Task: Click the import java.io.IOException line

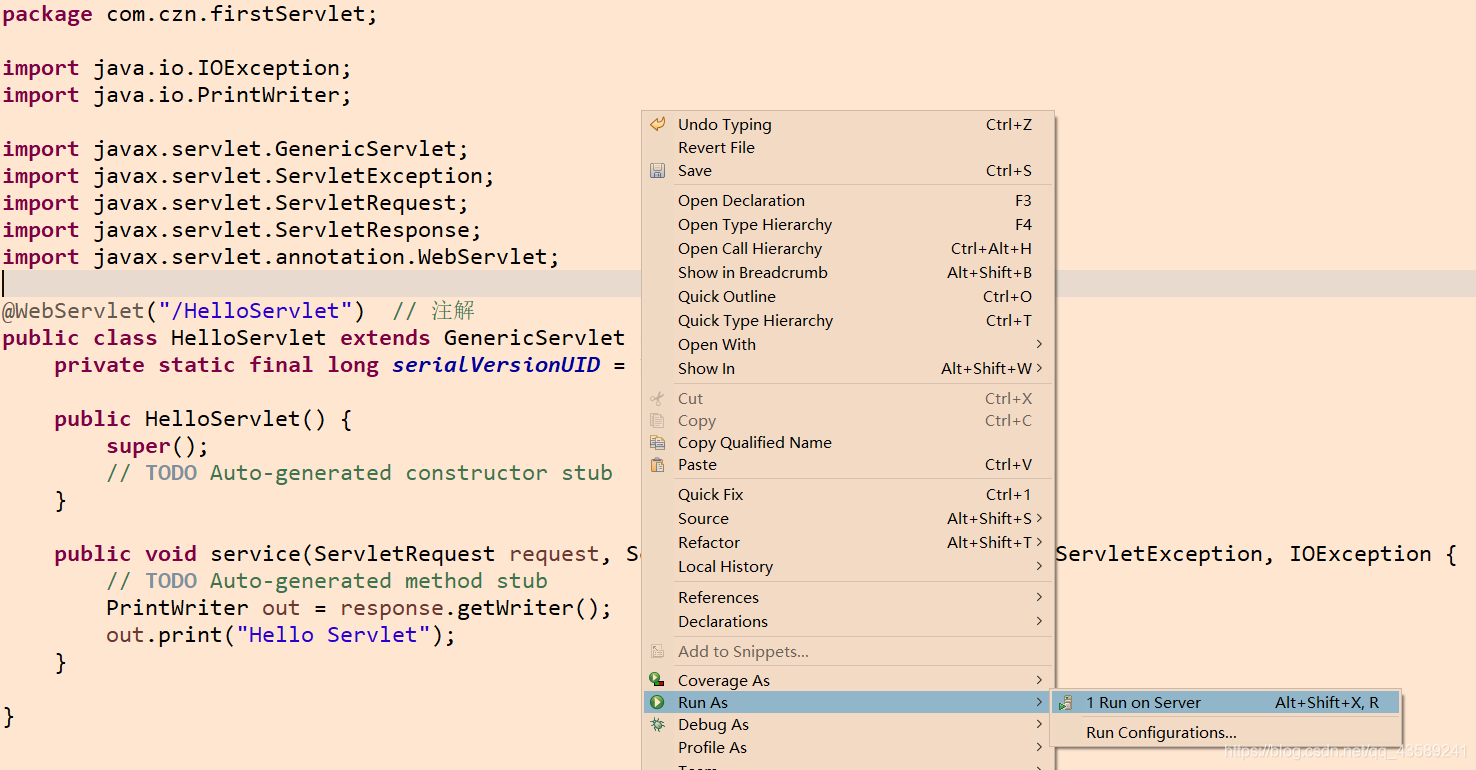Action: pyautogui.click(x=177, y=69)
